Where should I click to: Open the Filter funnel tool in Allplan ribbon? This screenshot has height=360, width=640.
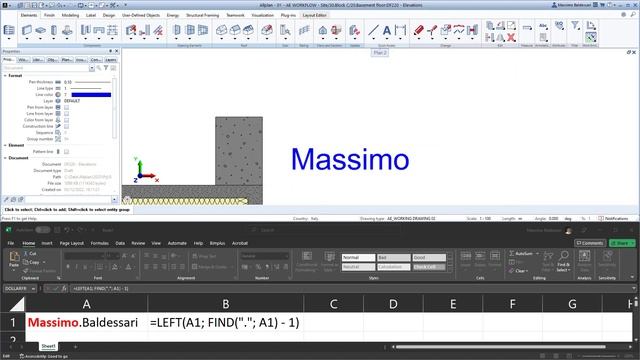(575, 26)
